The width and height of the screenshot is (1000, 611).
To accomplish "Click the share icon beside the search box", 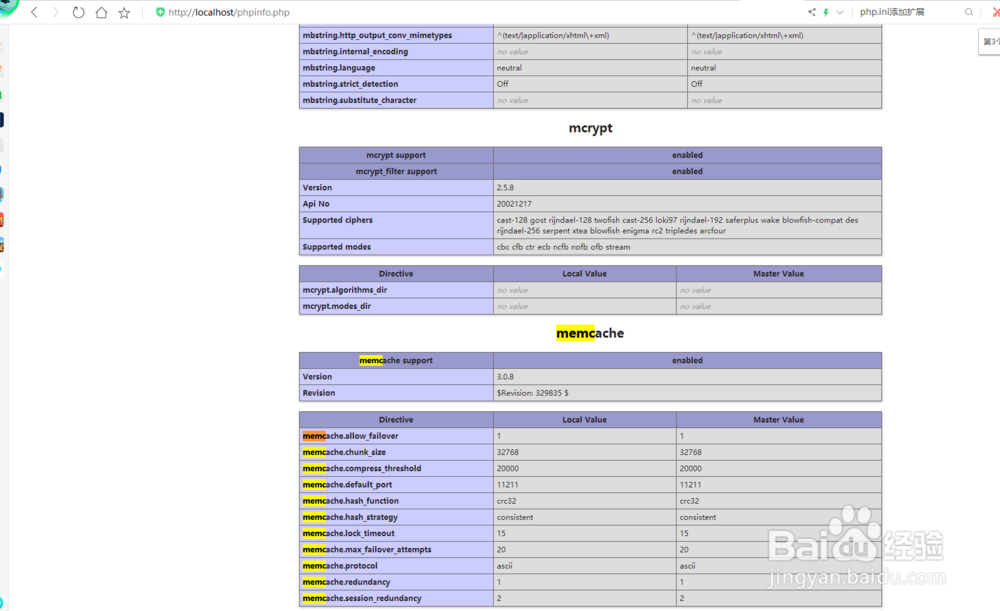I will 812,12.
